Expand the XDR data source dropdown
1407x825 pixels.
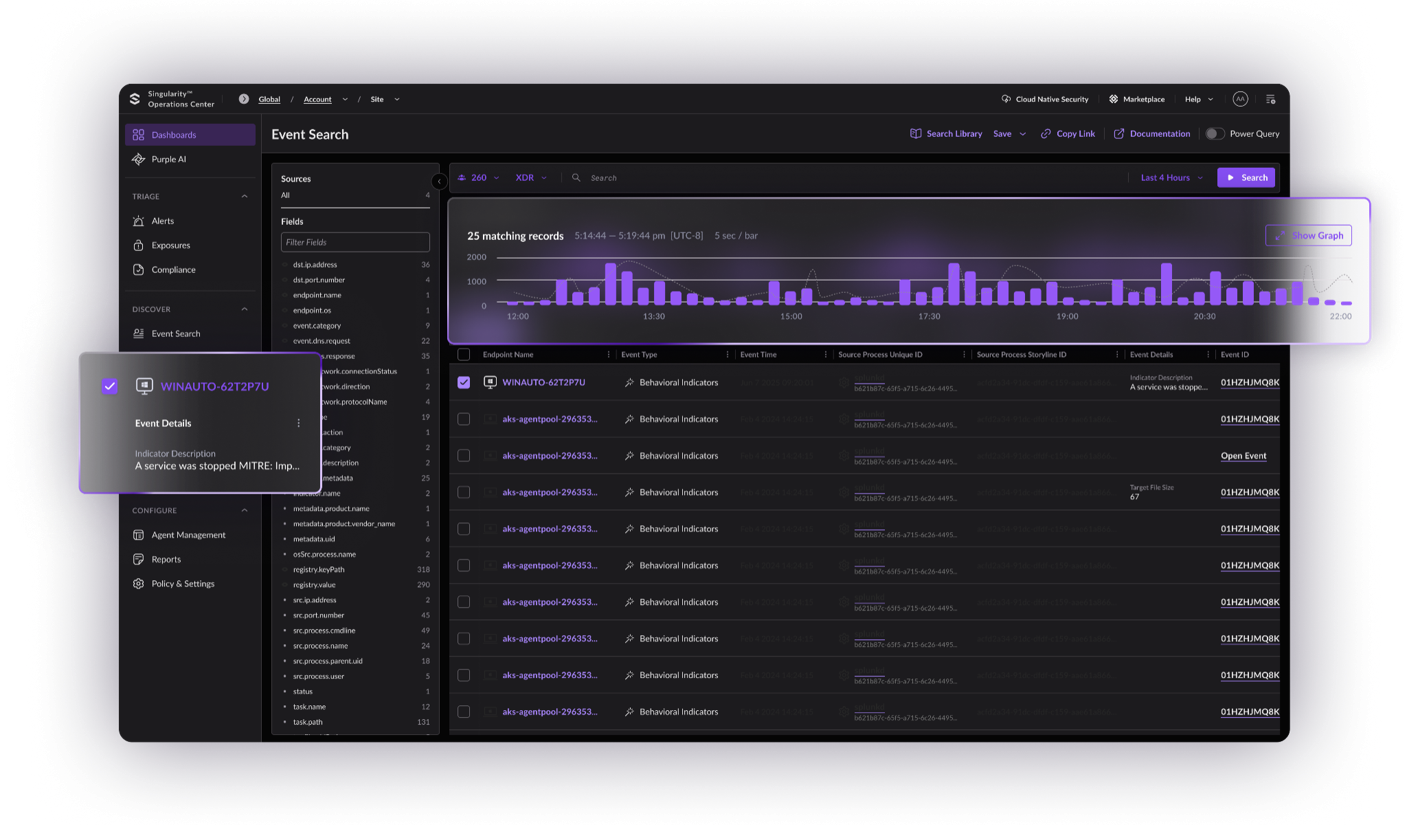coord(530,178)
